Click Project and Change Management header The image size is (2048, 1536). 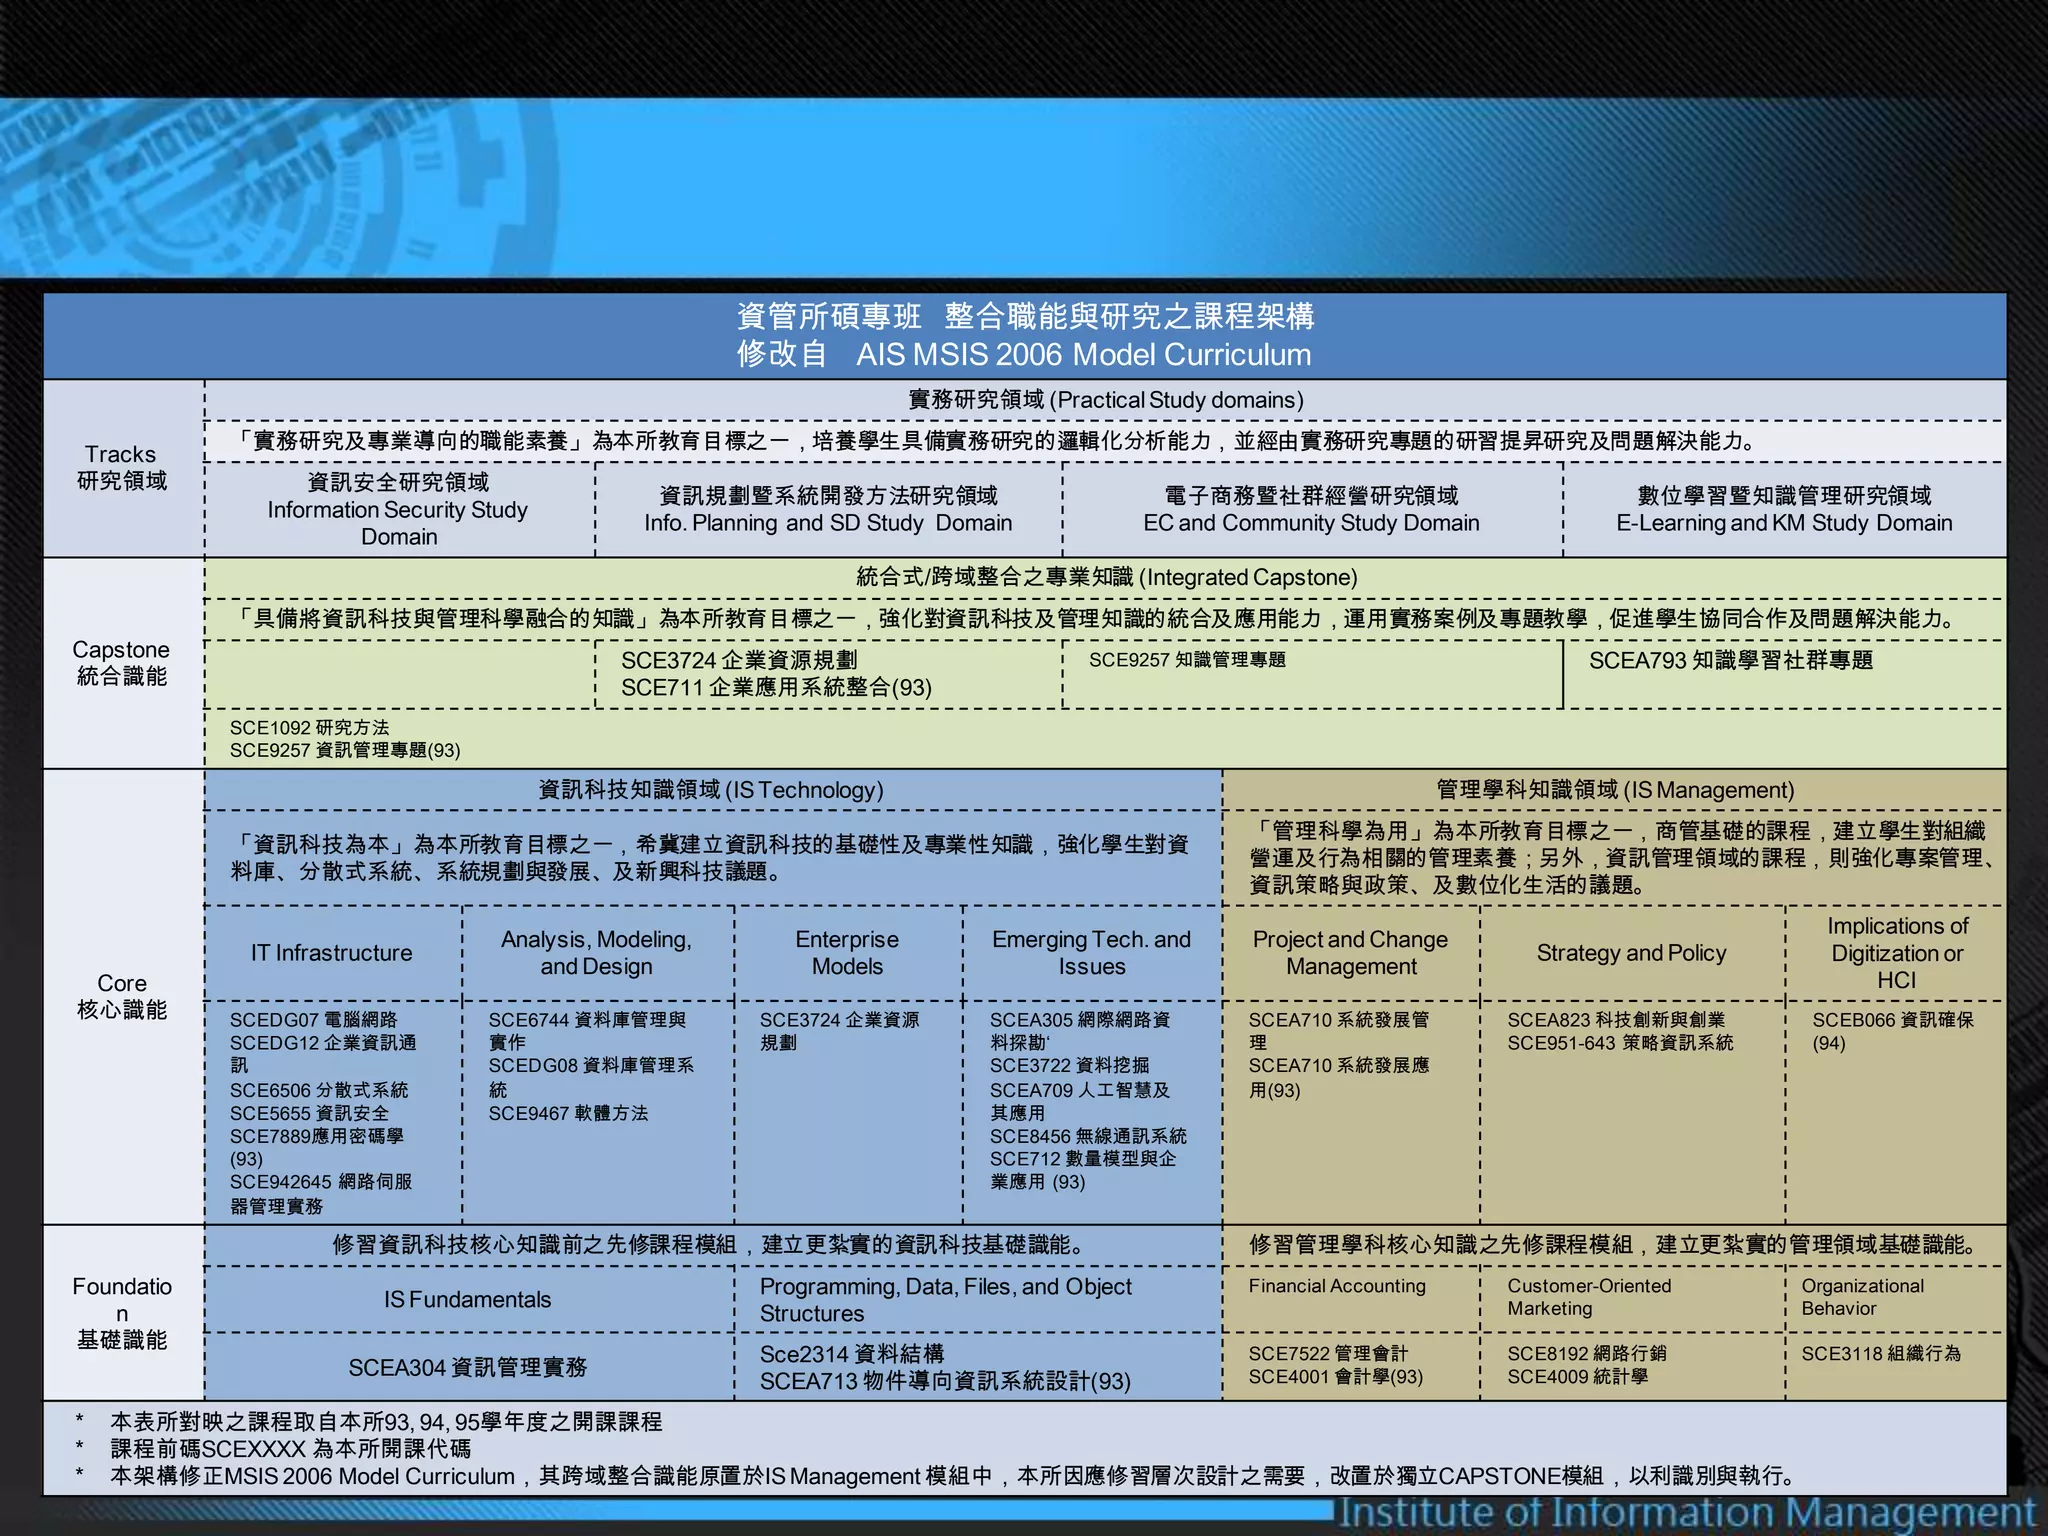(x=1350, y=953)
